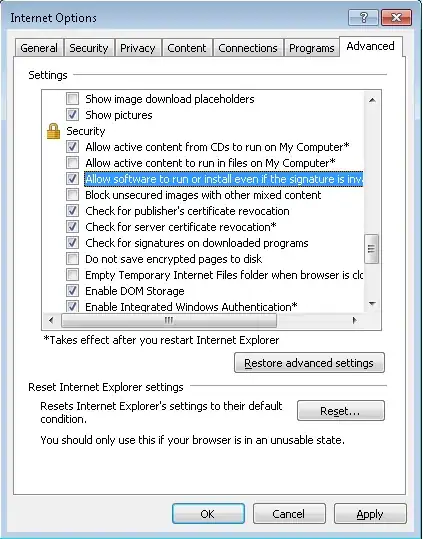Click the scroll up arrow in settings list
423x539 pixels.
pos(372,100)
